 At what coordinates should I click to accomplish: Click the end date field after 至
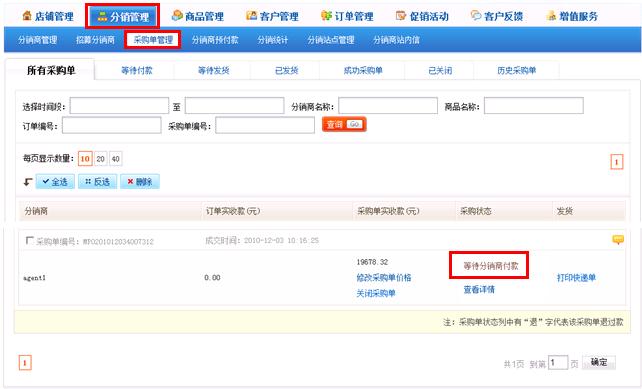[234, 106]
